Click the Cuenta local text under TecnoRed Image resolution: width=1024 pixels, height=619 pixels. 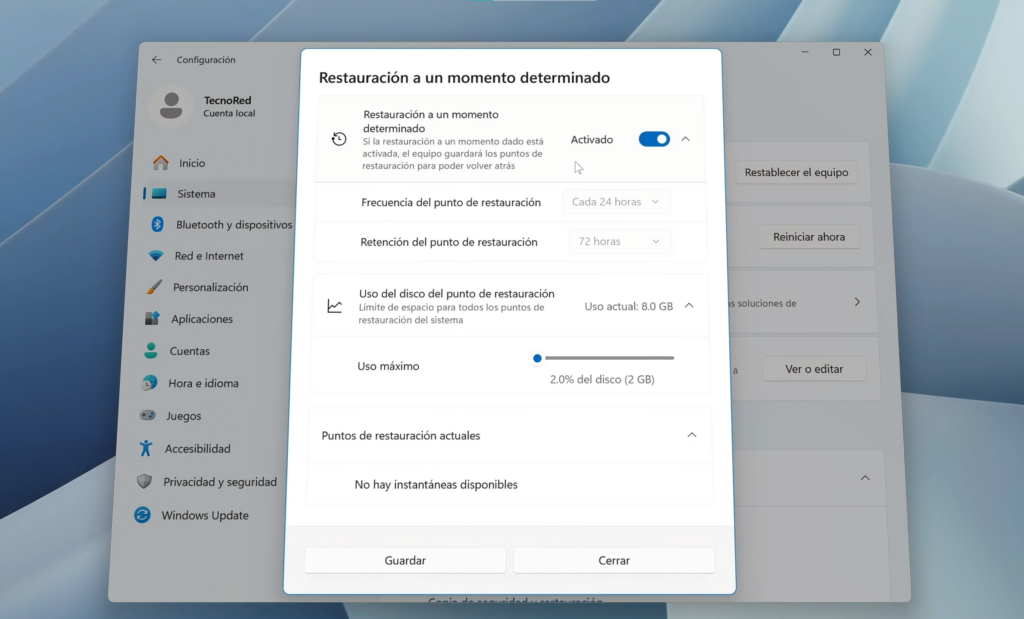pos(229,114)
